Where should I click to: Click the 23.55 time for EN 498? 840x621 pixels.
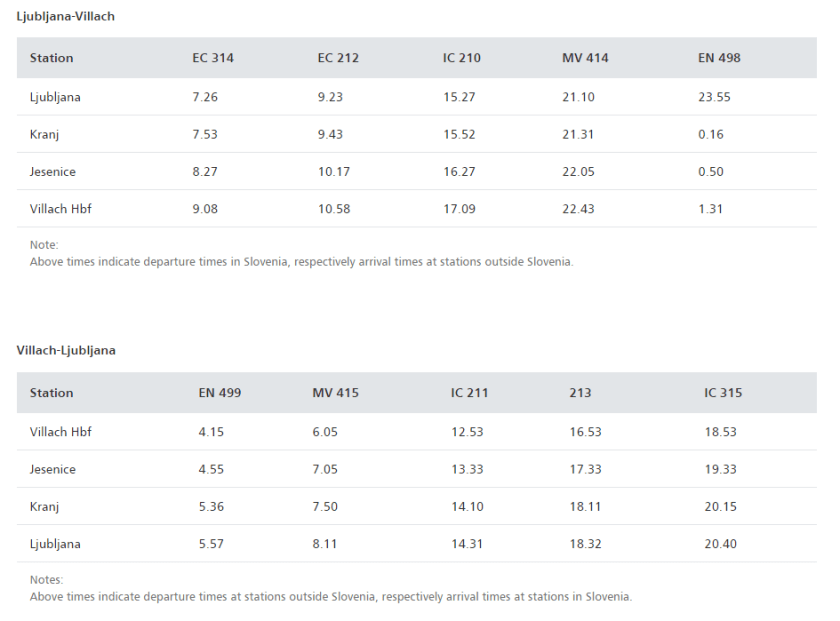pyautogui.click(x=714, y=97)
